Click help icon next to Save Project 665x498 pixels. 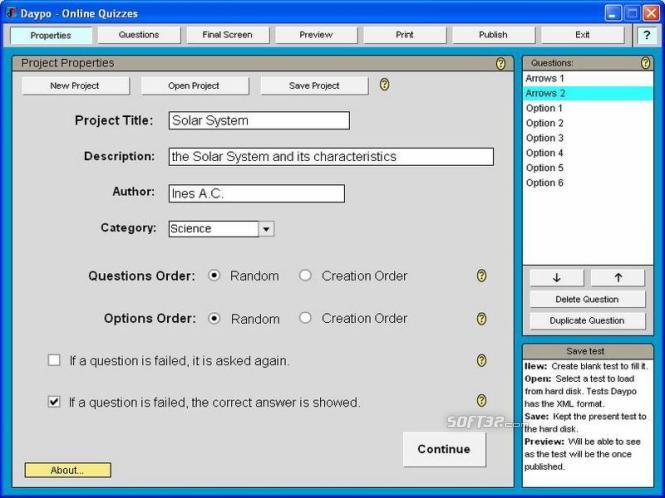pyautogui.click(x=384, y=84)
